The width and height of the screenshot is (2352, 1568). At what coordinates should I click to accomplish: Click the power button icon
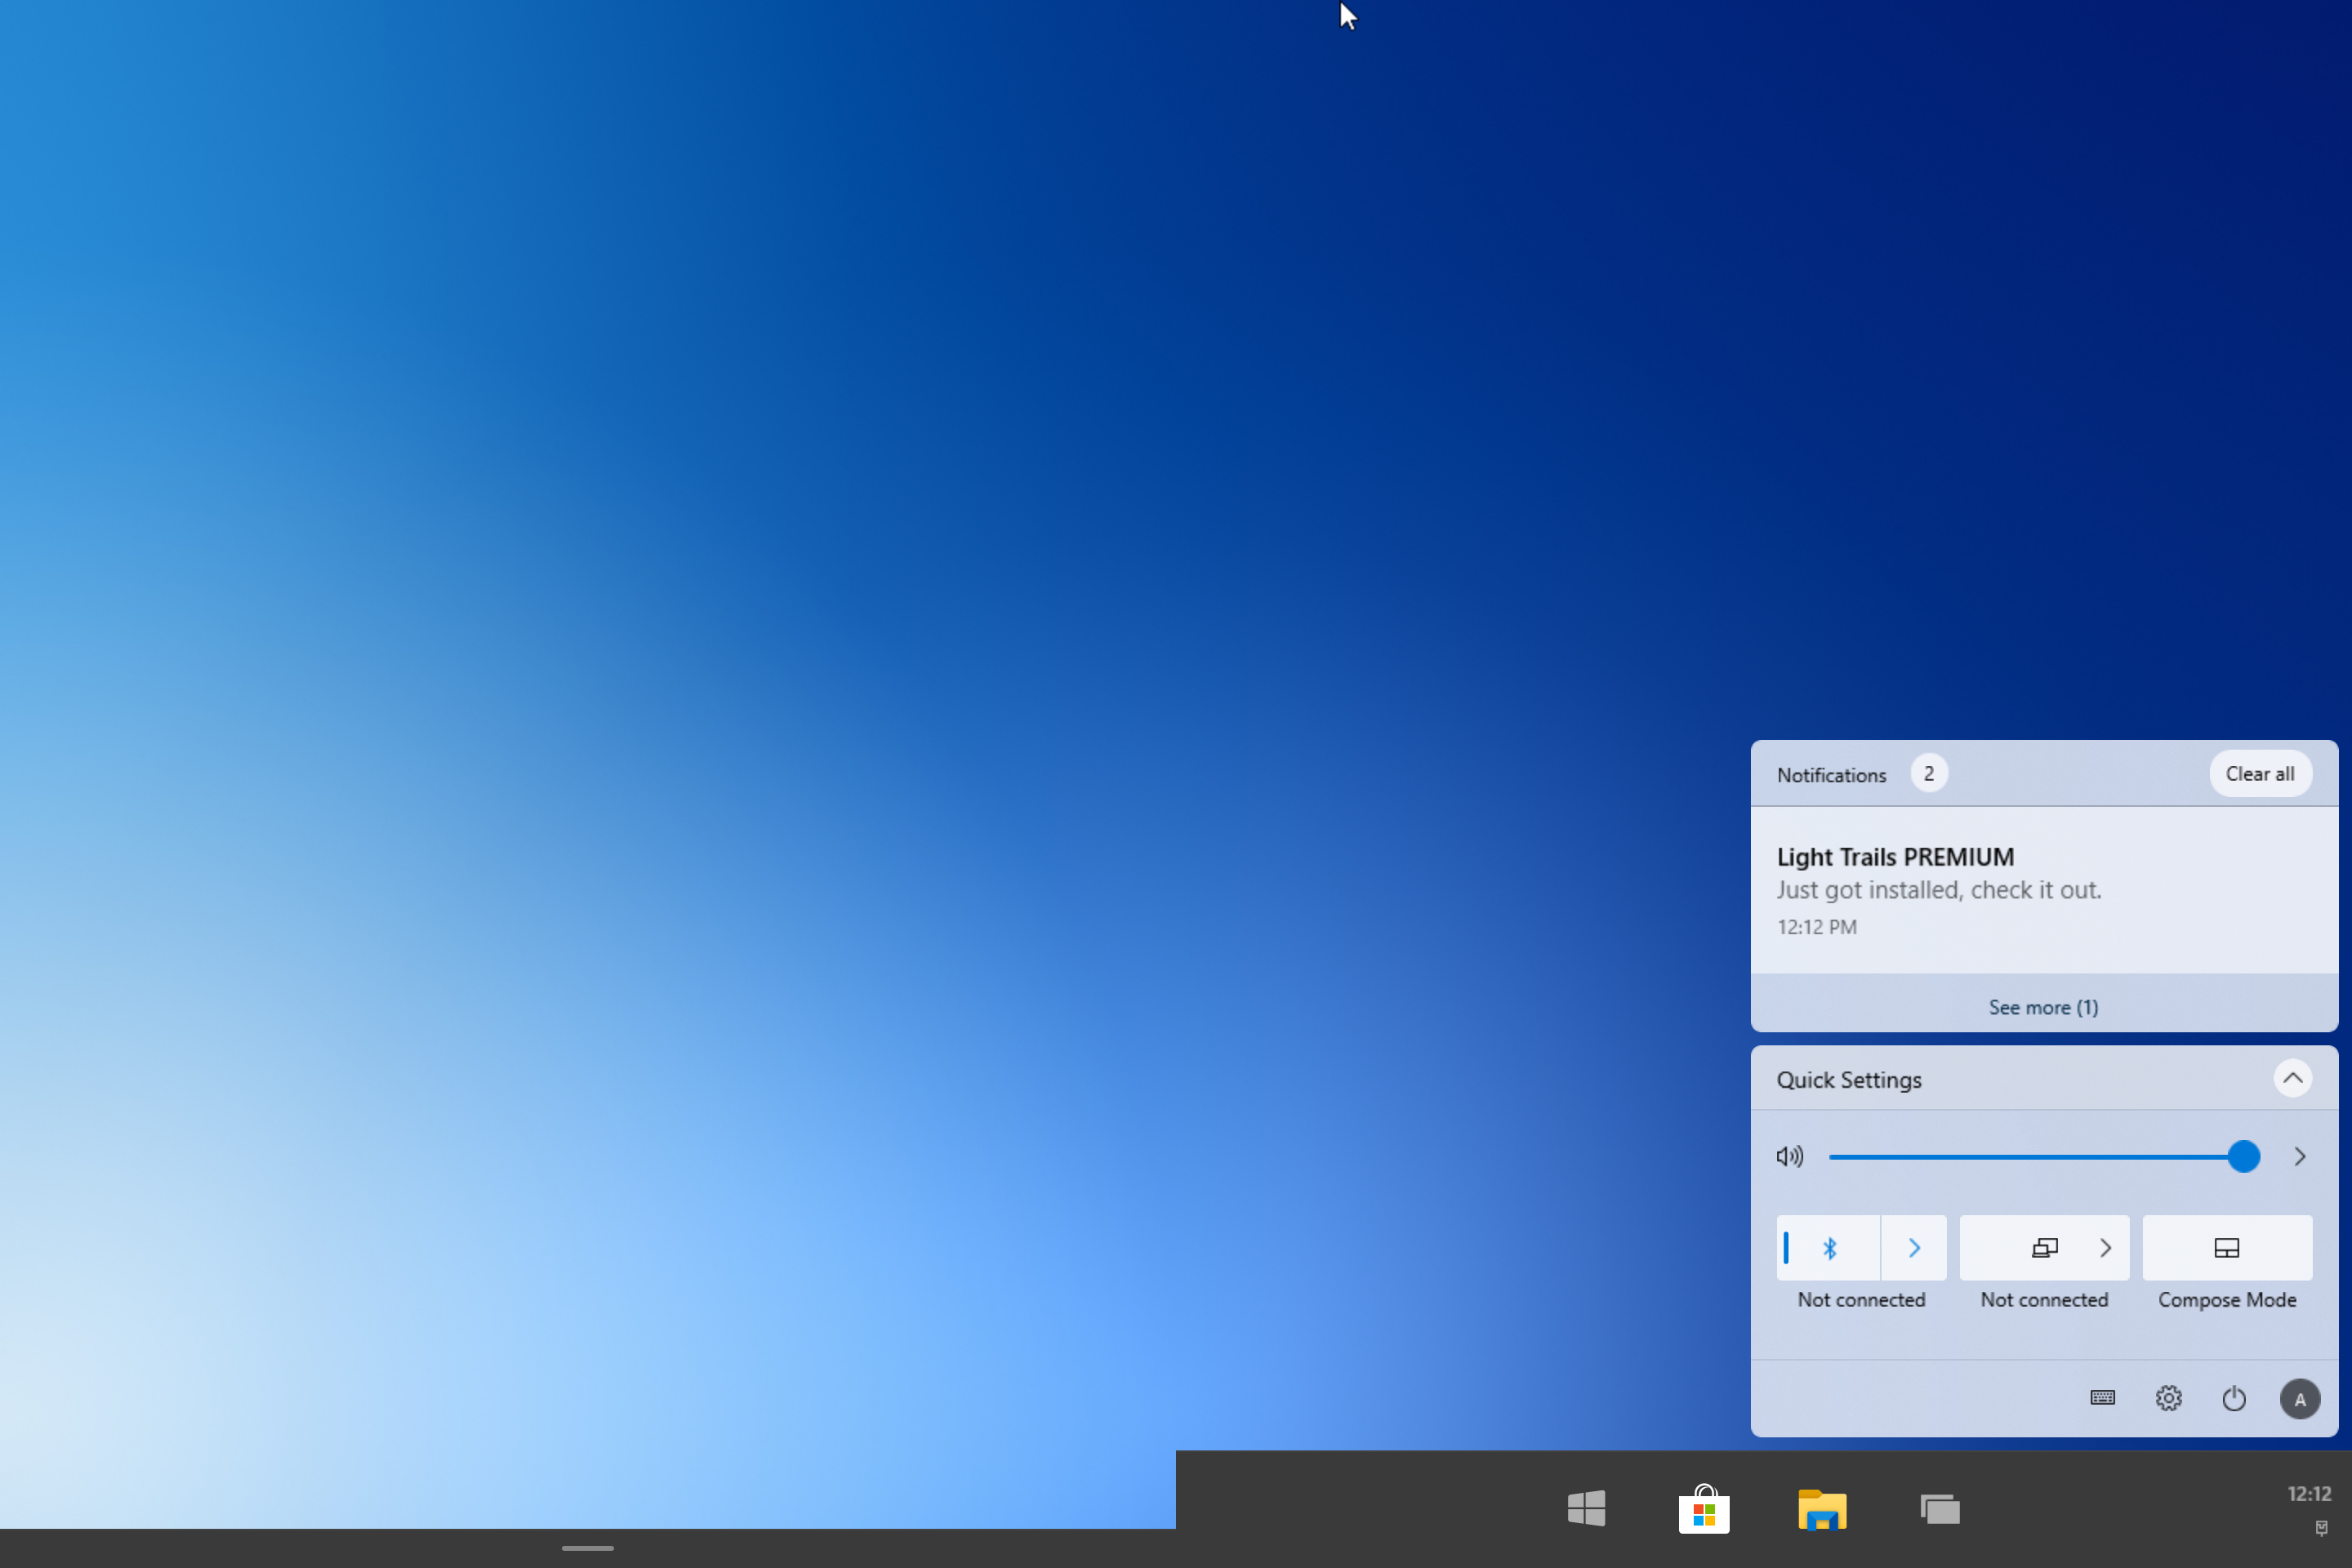2234,1398
